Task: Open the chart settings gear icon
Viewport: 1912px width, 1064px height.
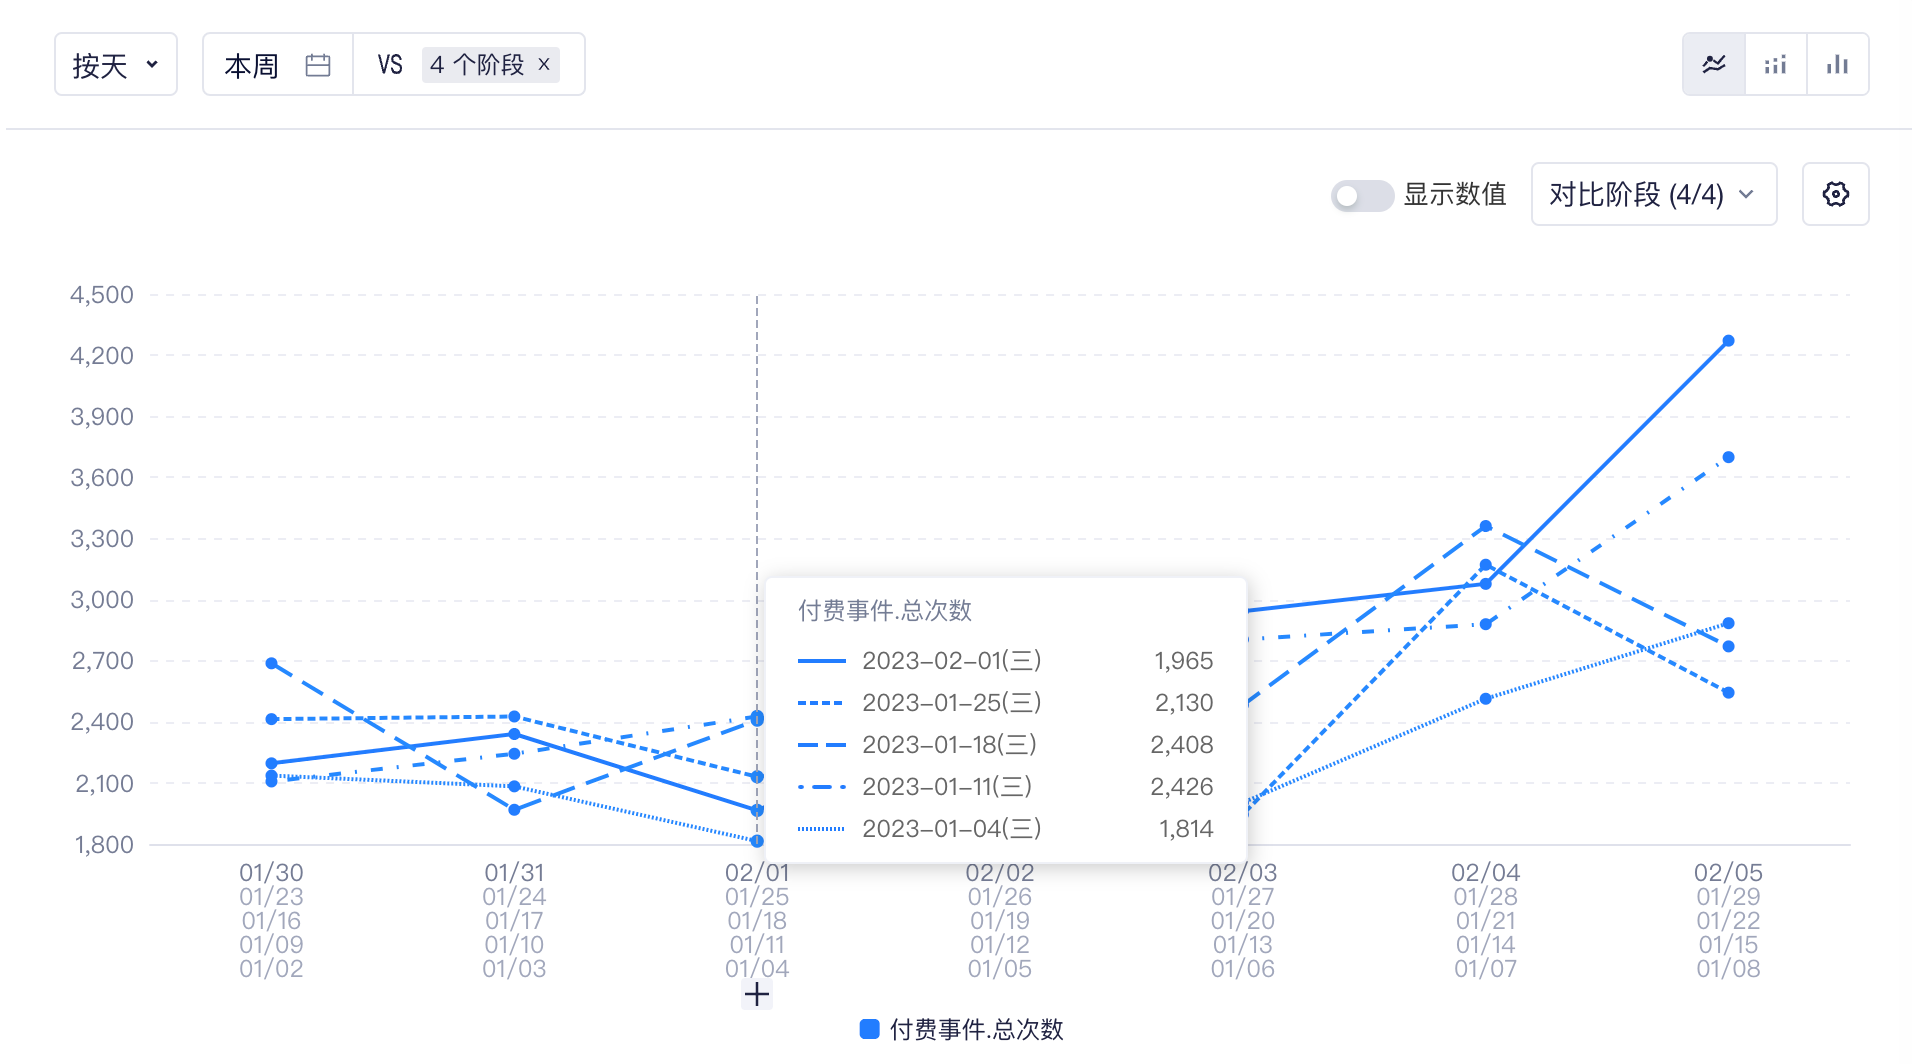Action: (1836, 194)
